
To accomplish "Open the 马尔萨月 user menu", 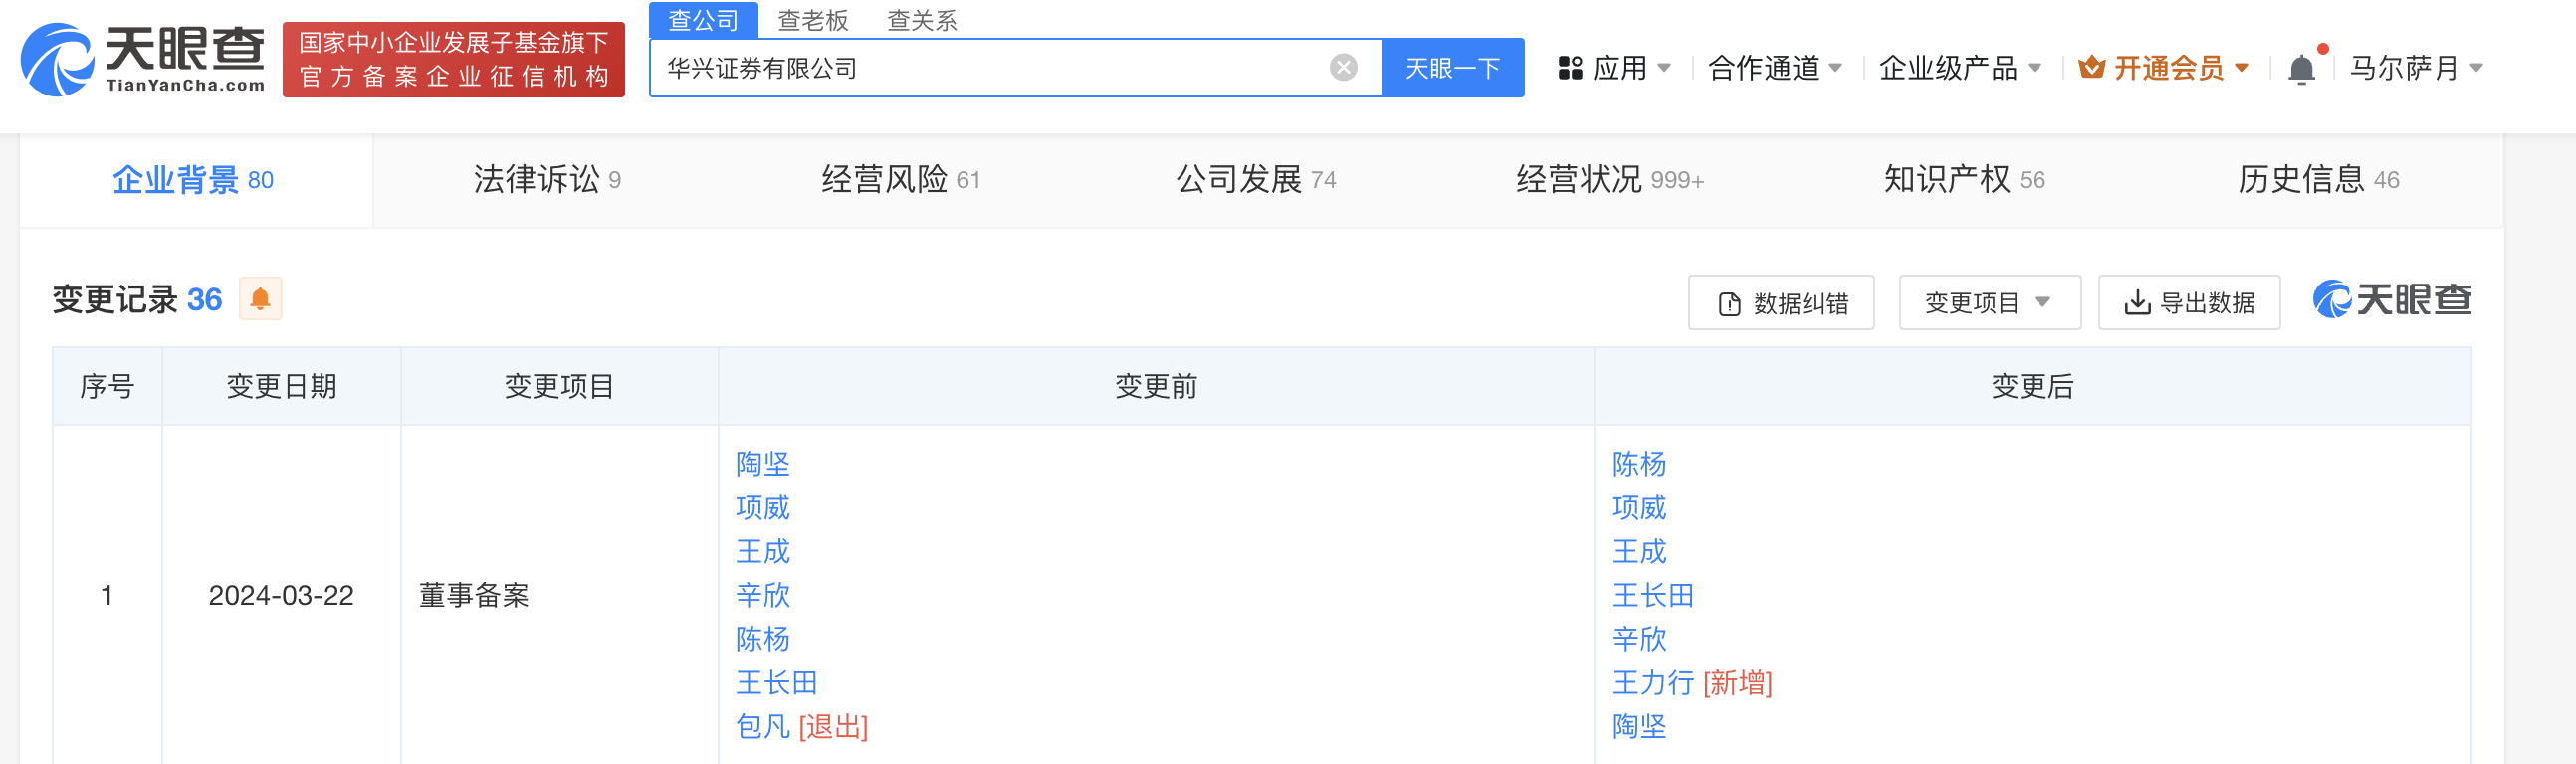I will point(2415,68).
